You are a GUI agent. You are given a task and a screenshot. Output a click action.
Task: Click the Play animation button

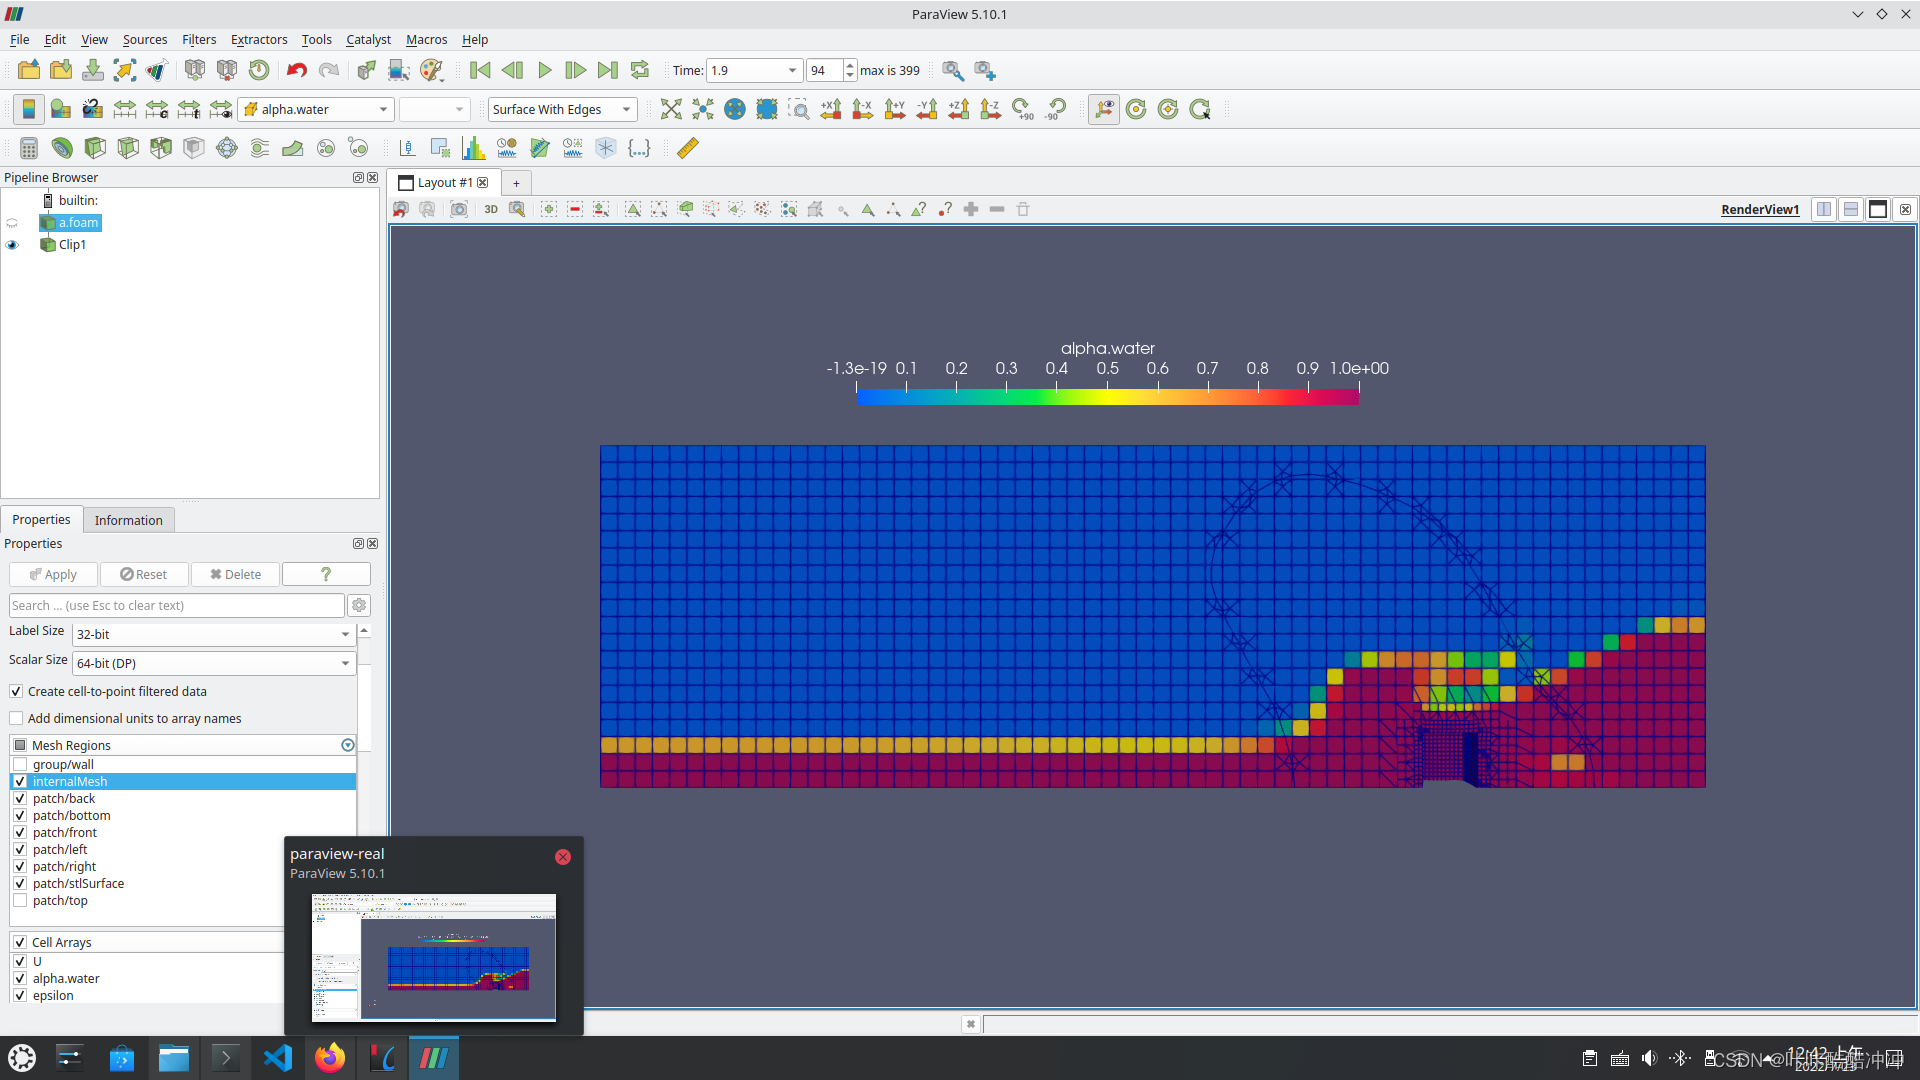[544, 70]
